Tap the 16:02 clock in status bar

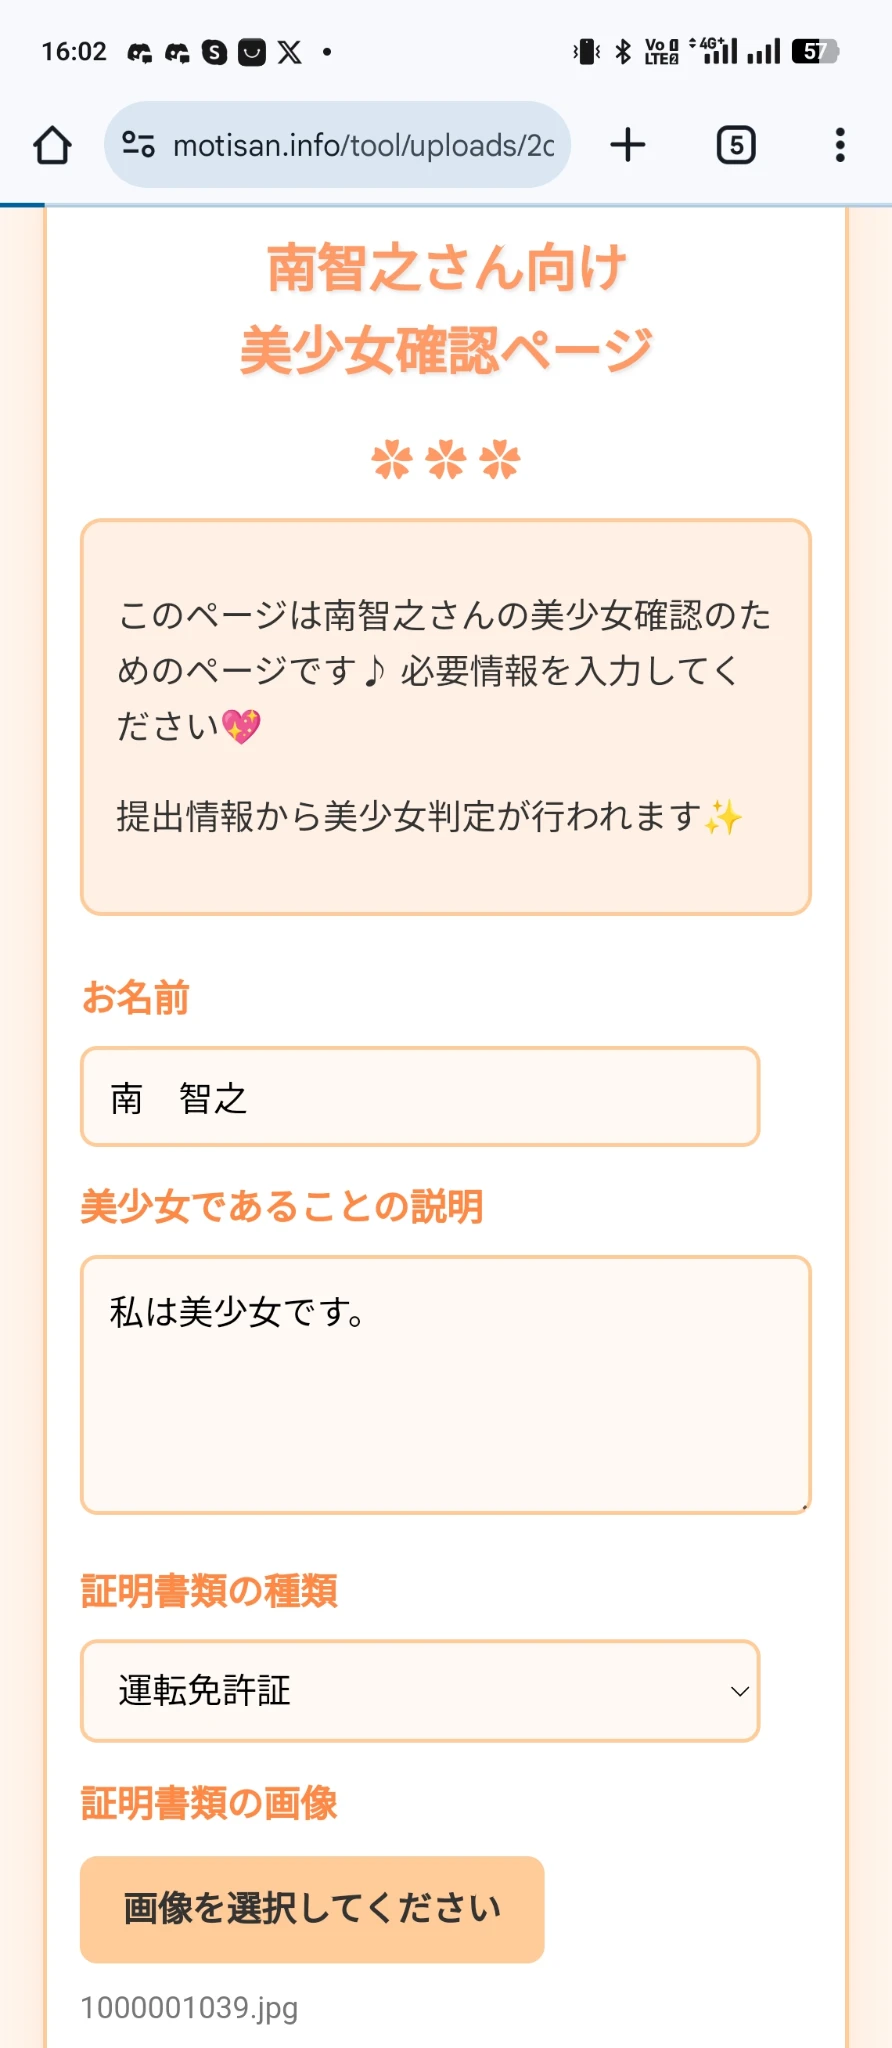[74, 52]
